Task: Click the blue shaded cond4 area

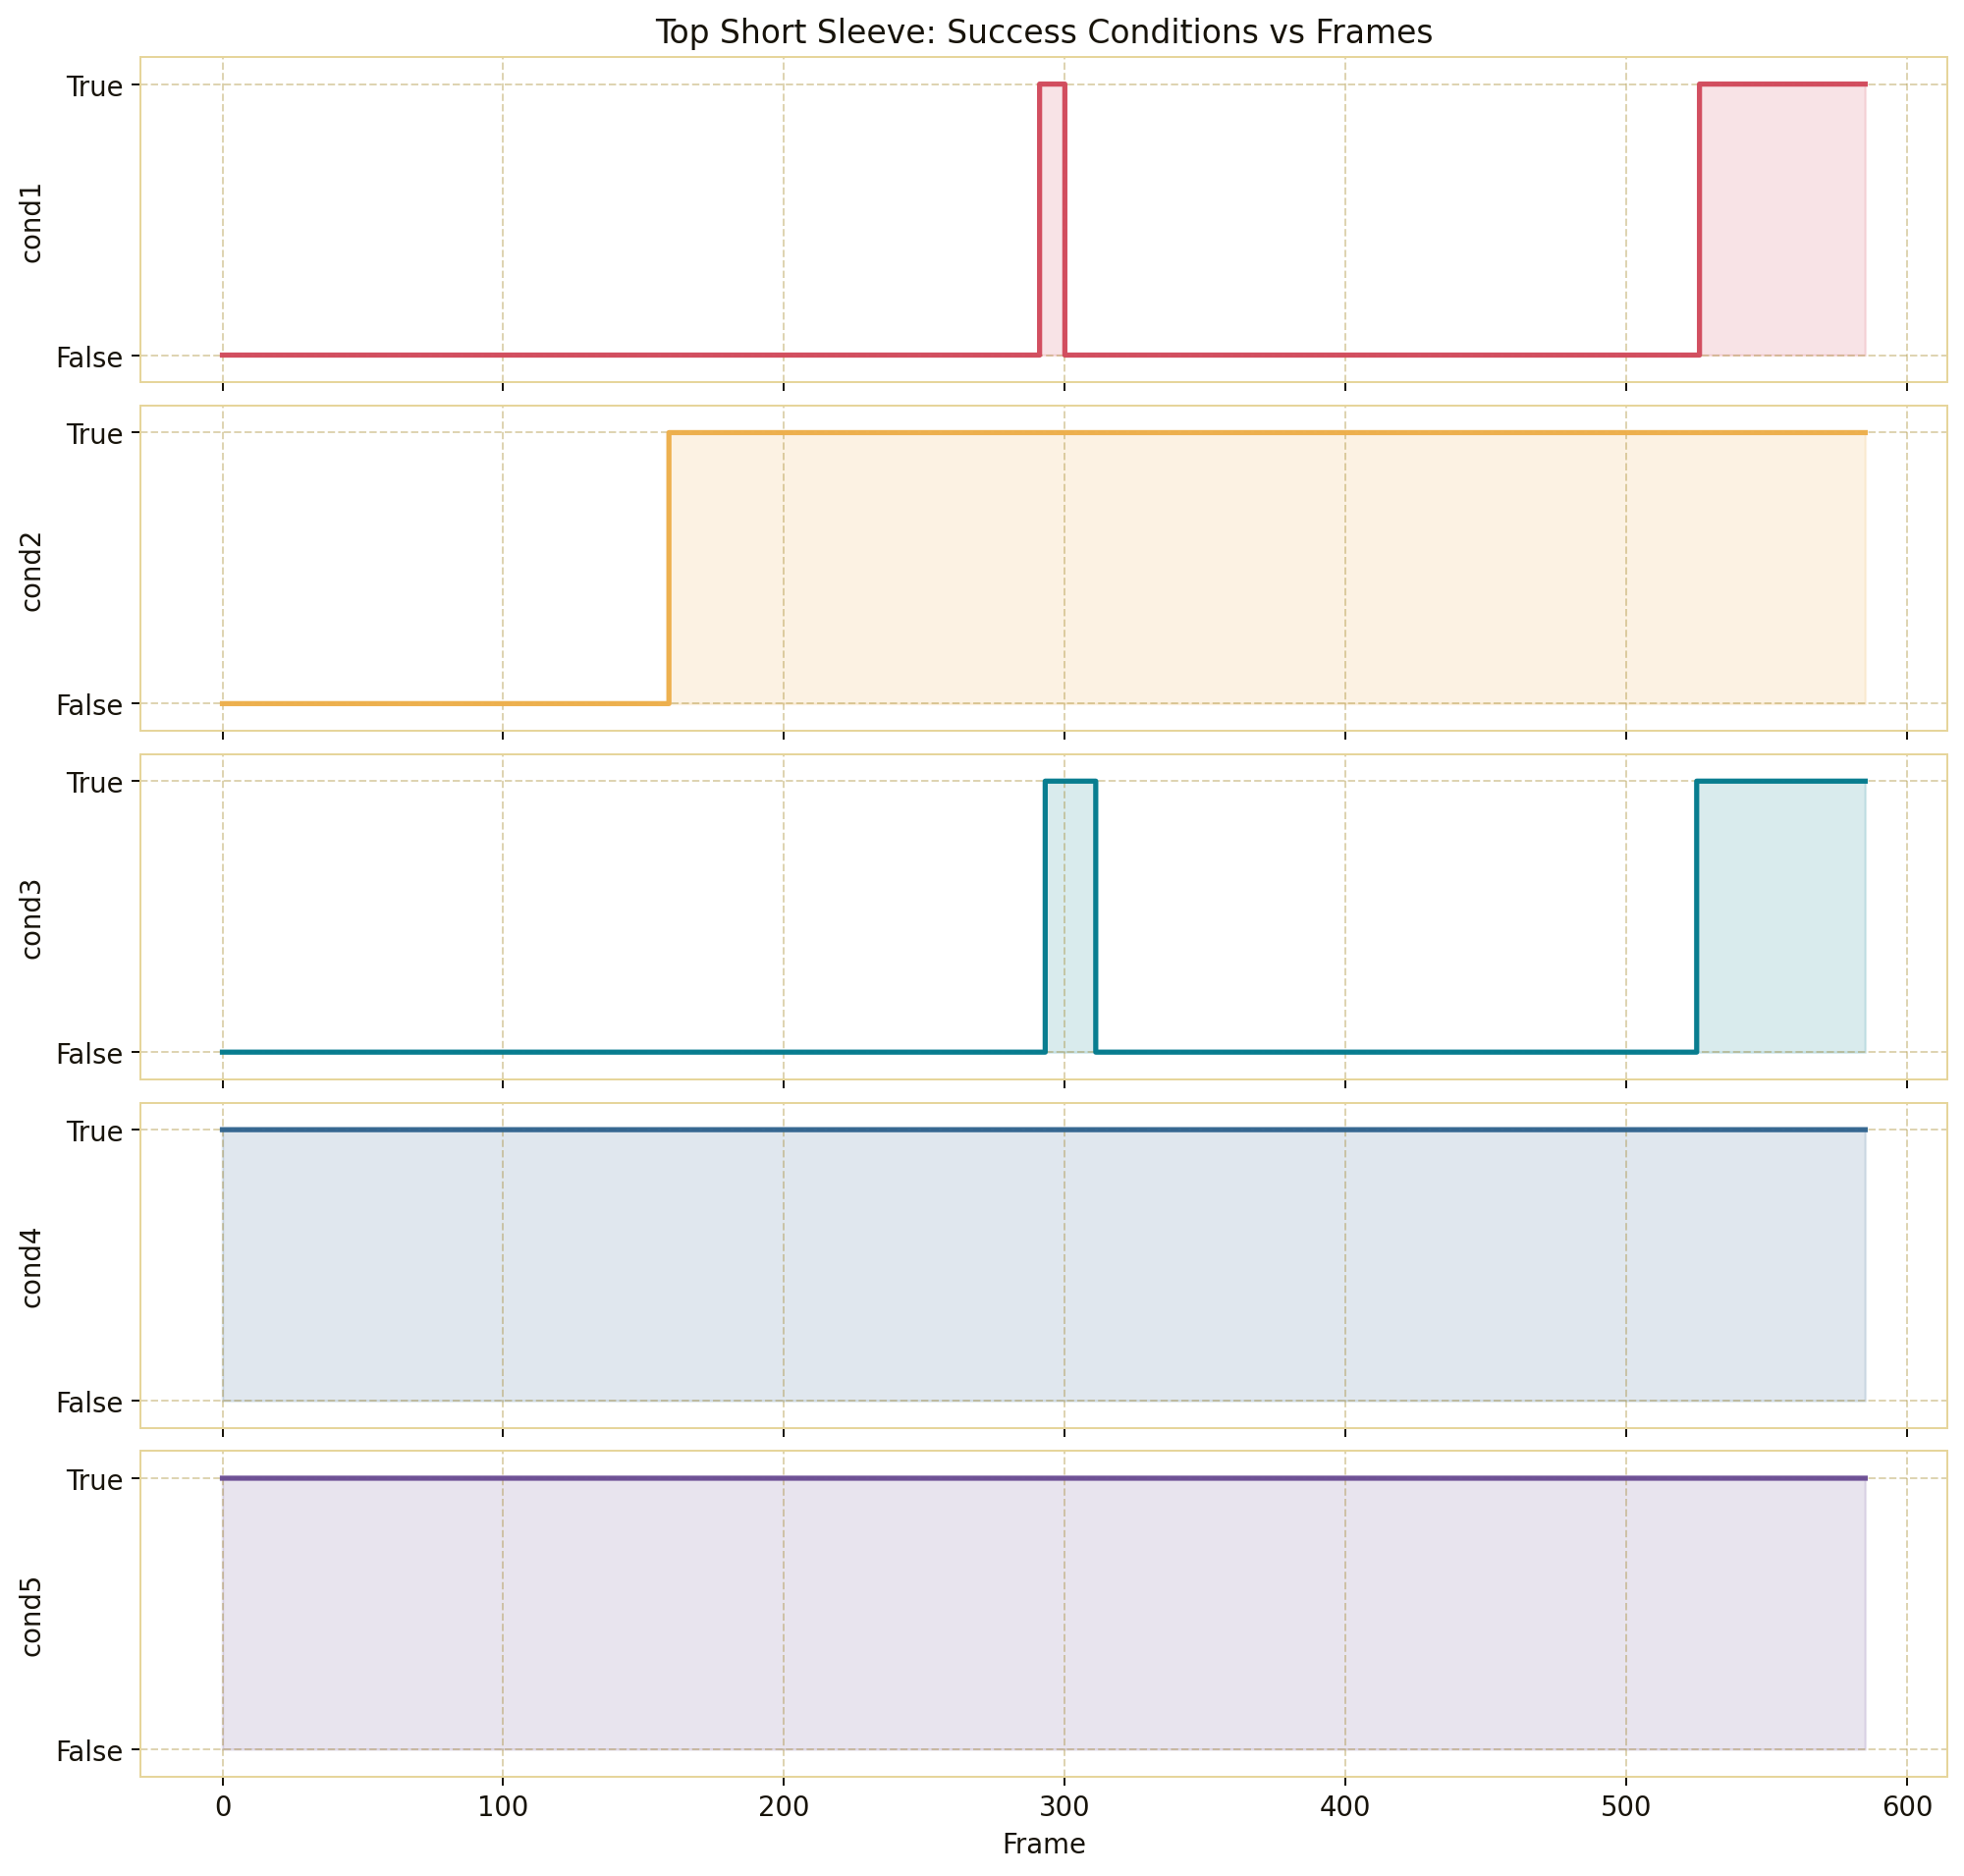Action: click(1043, 1265)
